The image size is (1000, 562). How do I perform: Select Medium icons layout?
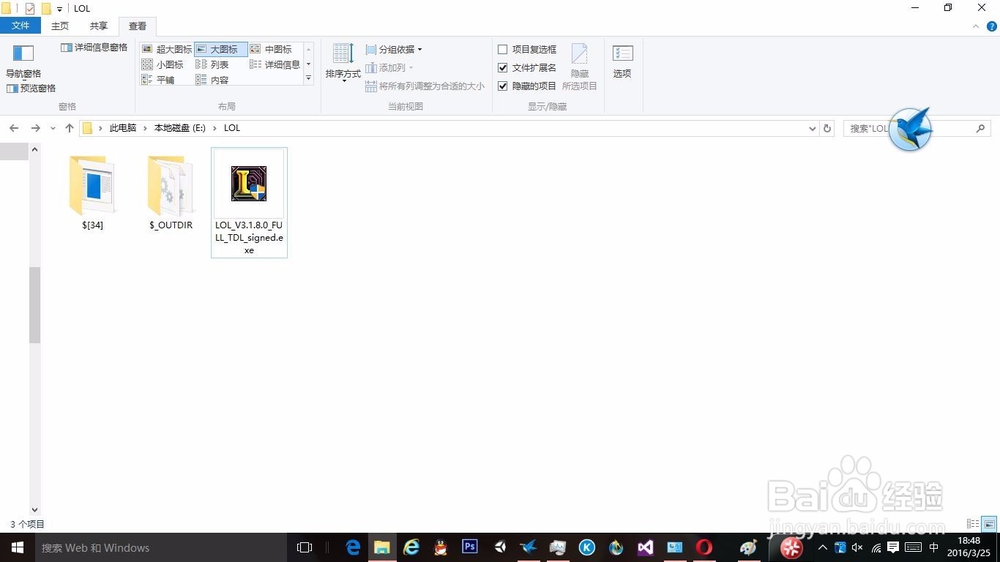[272, 49]
